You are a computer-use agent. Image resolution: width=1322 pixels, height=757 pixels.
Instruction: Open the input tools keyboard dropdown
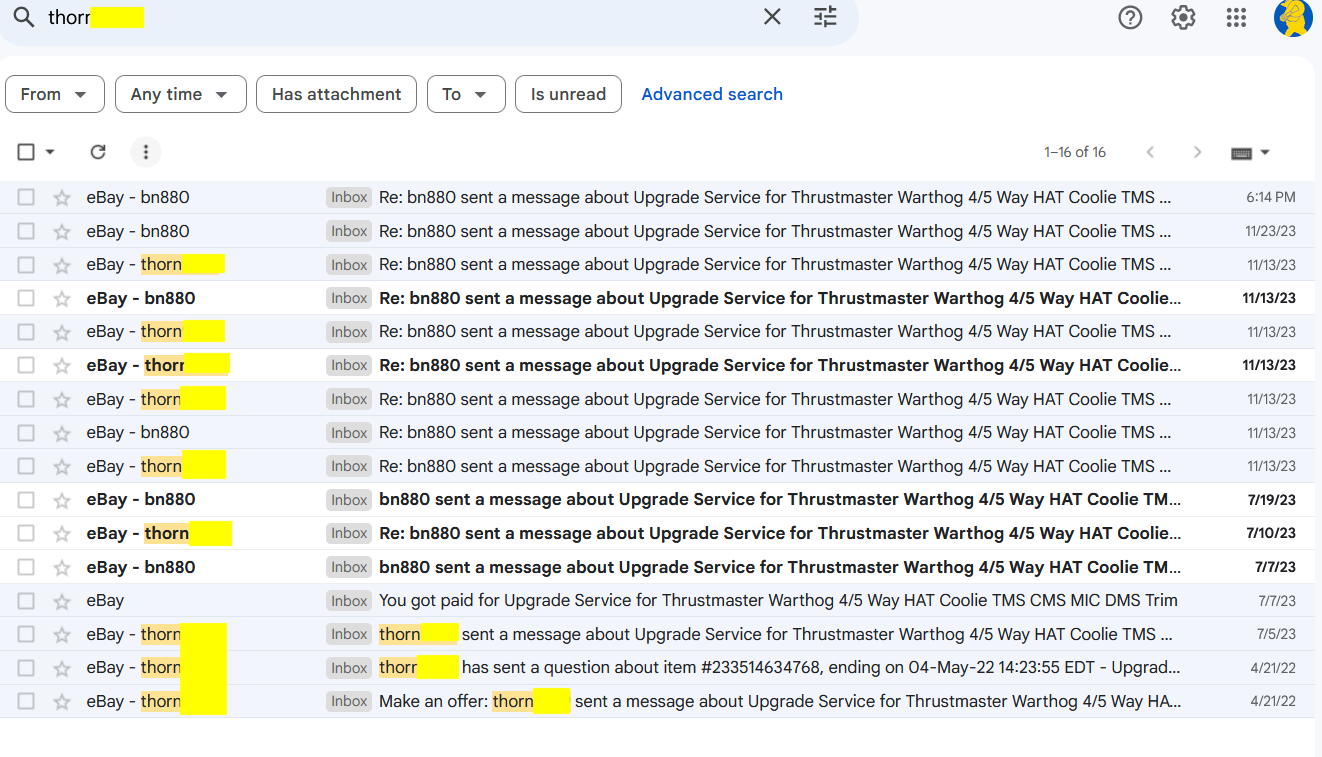coord(1250,152)
